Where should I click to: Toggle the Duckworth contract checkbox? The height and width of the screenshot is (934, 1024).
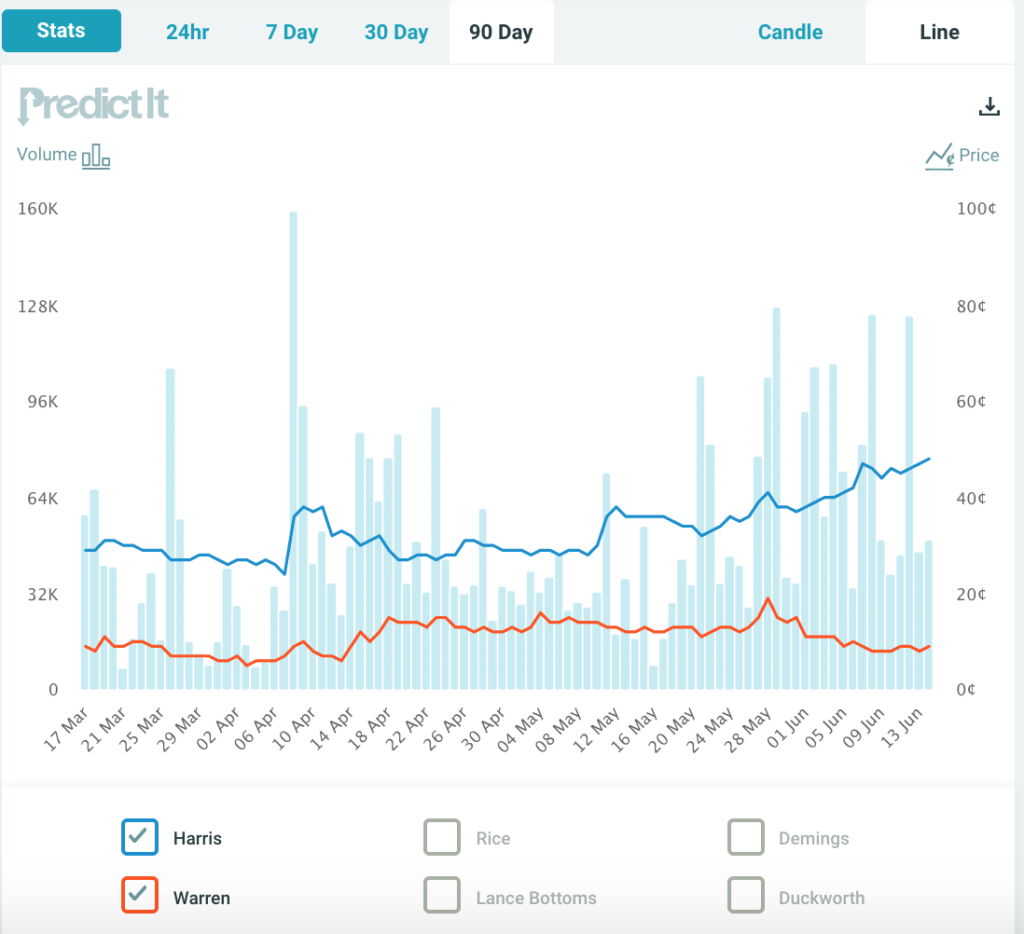coord(746,896)
